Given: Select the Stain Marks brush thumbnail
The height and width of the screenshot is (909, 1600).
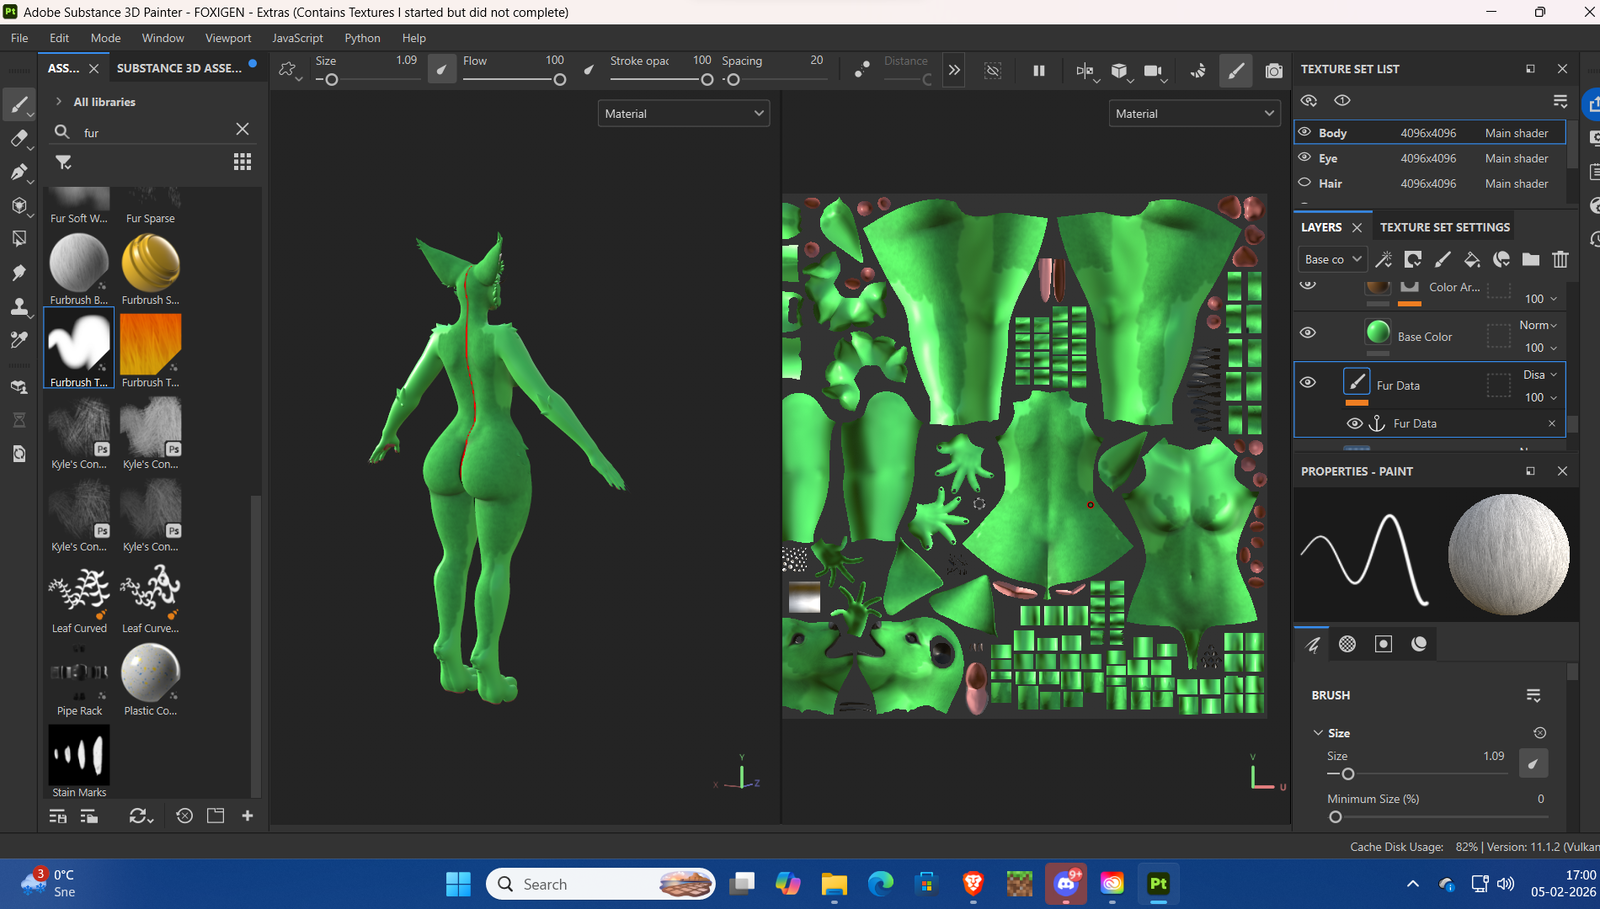Looking at the screenshot, I should click(x=79, y=756).
